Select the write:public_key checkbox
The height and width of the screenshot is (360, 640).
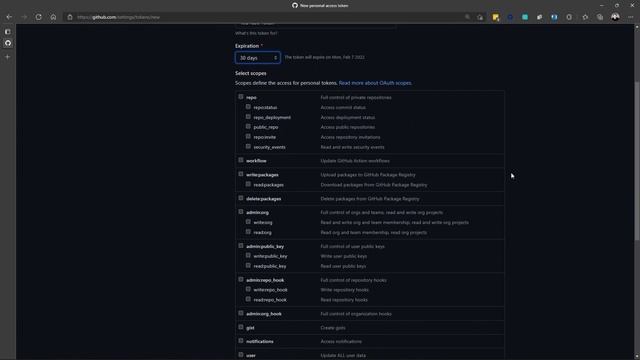[x=248, y=256]
